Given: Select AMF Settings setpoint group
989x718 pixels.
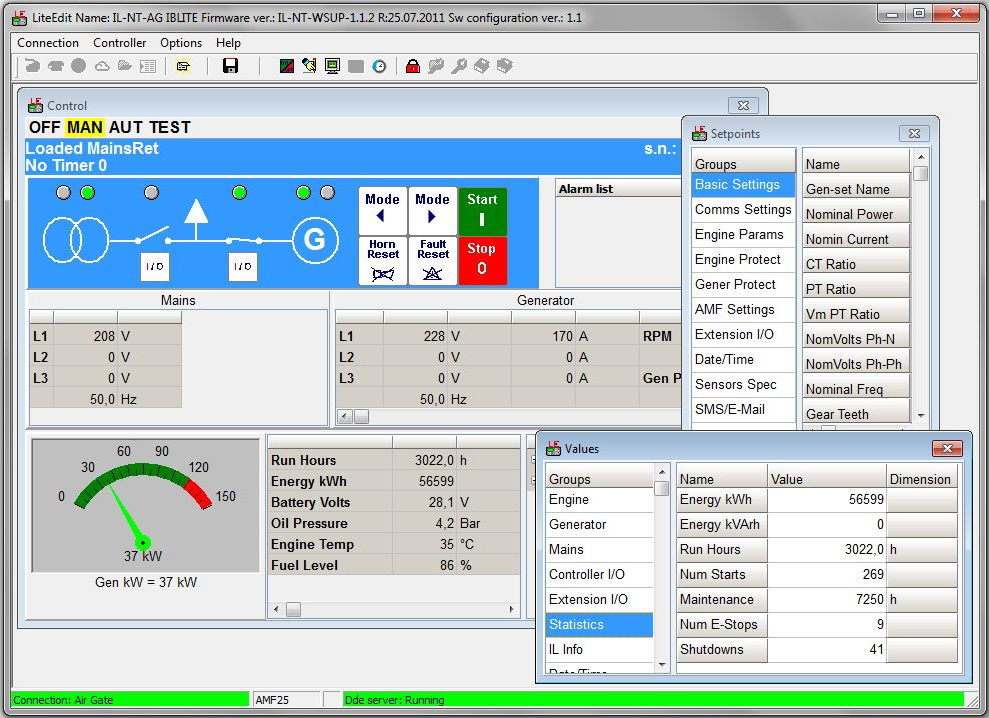Looking at the screenshot, I should [735, 310].
